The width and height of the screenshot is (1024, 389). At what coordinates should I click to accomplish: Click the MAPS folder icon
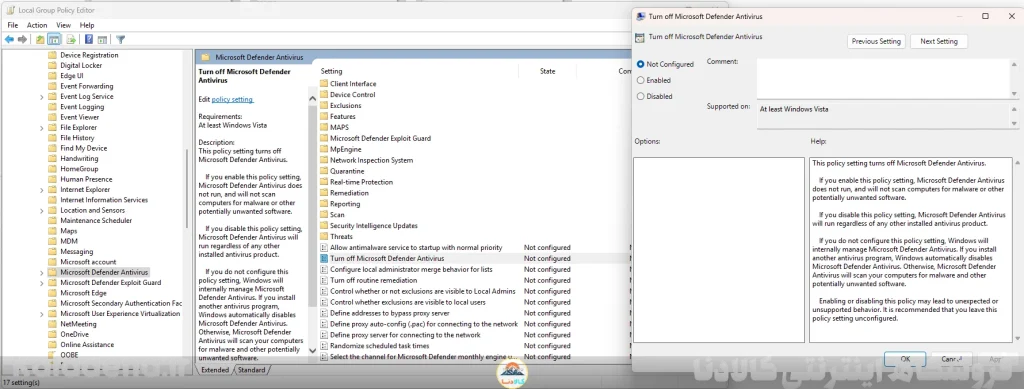point(323,127)
